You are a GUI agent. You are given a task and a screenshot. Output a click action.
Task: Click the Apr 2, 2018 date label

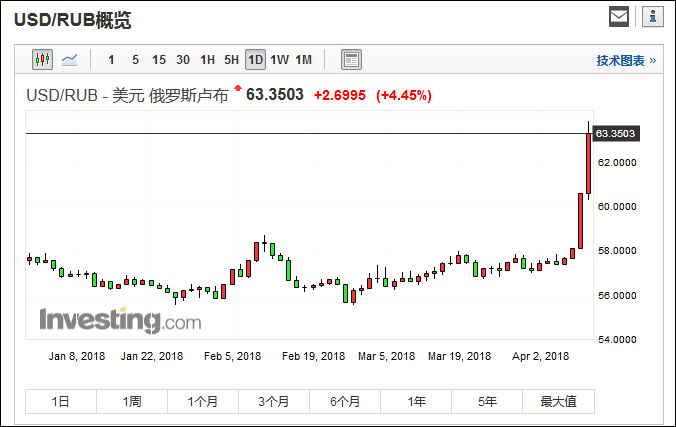tap(540, 356)
